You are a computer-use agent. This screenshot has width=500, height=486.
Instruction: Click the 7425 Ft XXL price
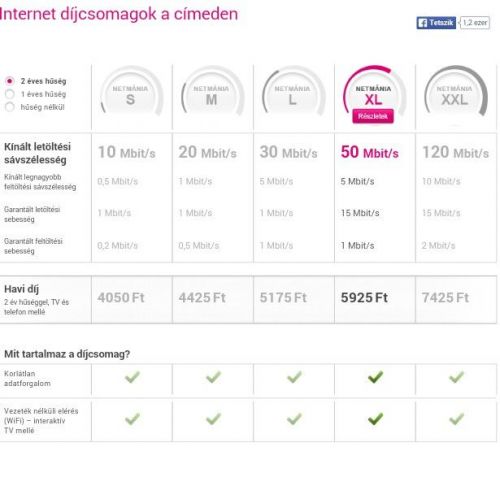445,298
